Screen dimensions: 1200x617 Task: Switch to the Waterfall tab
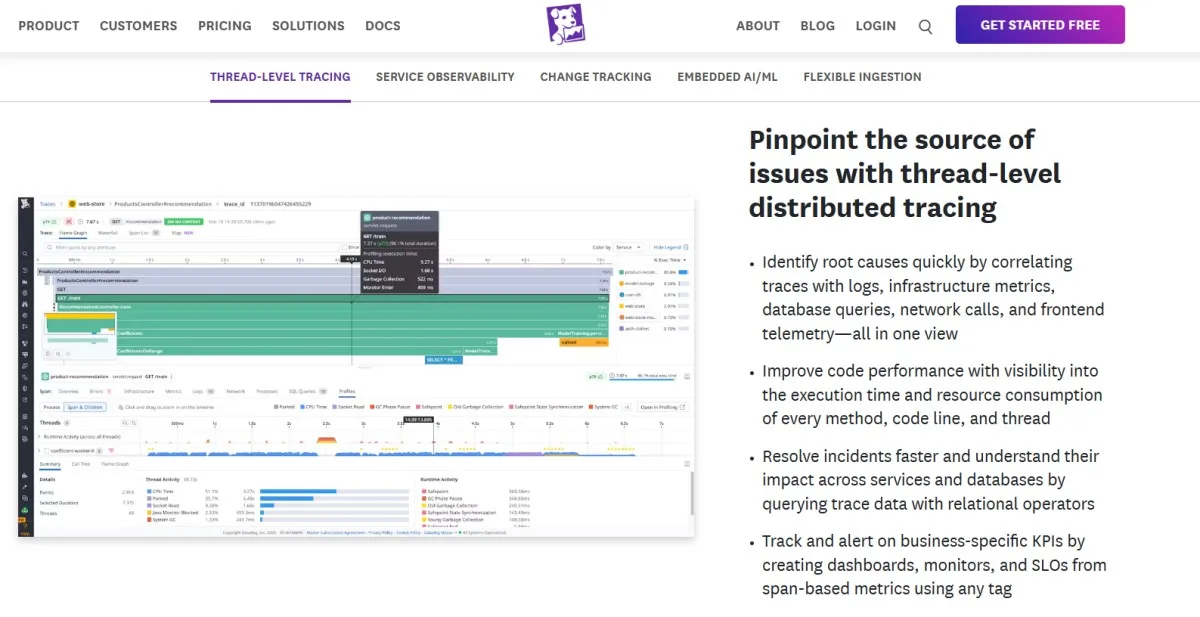tap(110, 234)
